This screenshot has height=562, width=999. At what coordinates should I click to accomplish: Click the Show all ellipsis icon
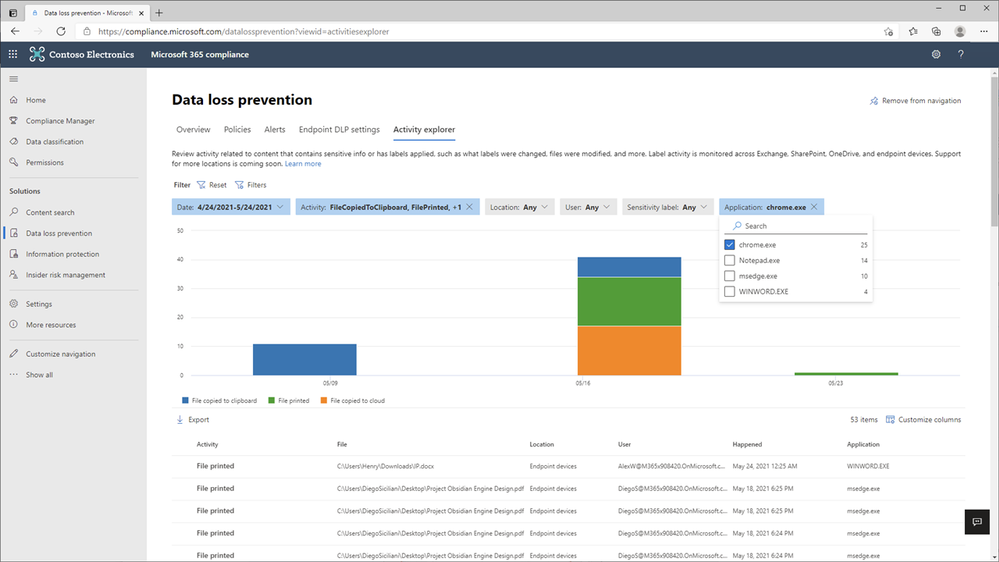[x=14, y=375]
